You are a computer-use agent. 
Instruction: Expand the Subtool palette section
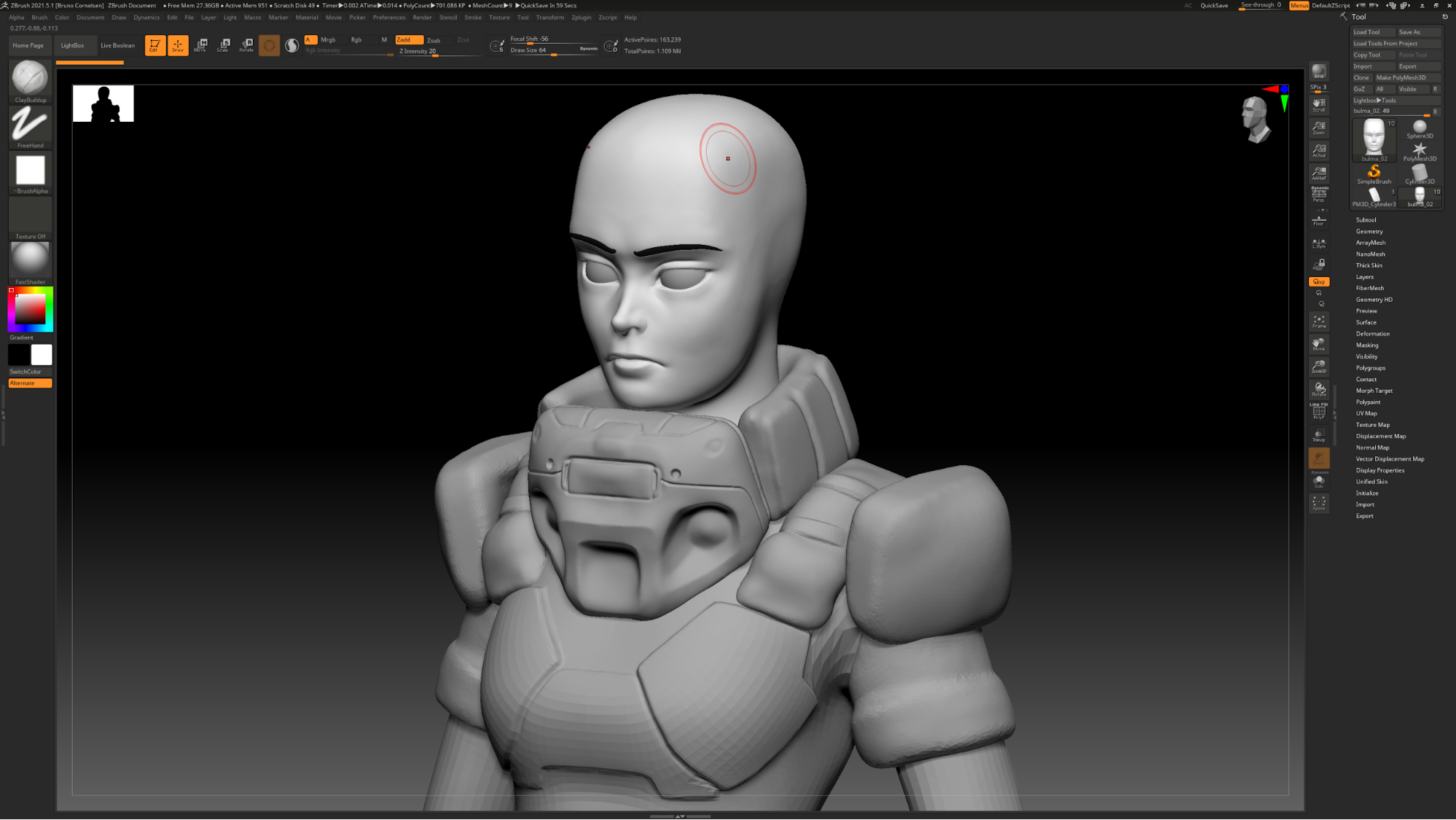point(1366,220)
